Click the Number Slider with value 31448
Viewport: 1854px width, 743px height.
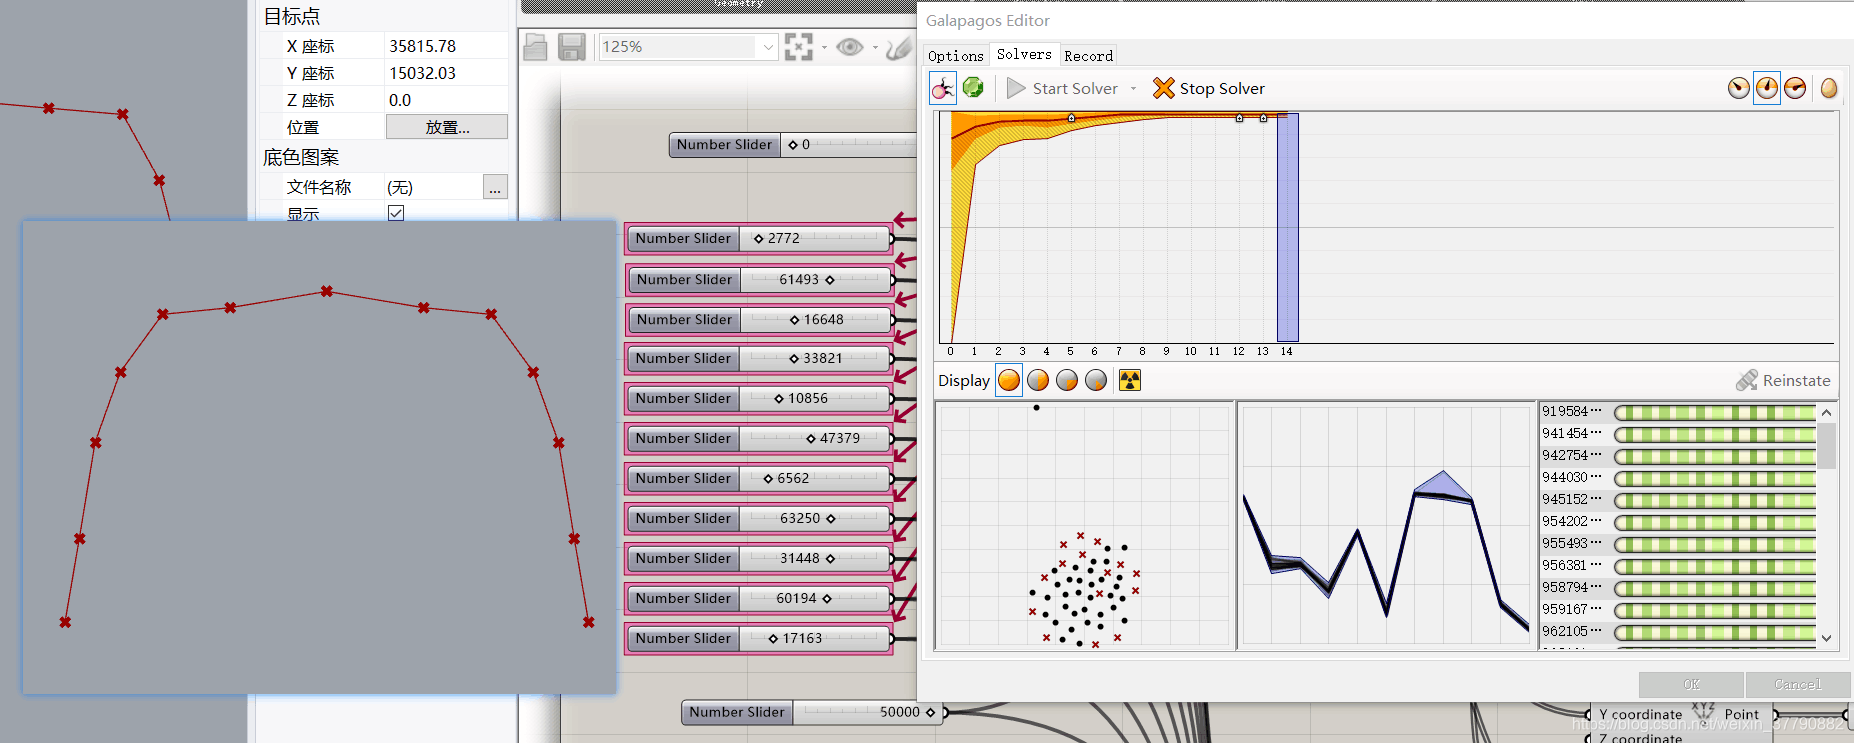(x=759, y=558)
